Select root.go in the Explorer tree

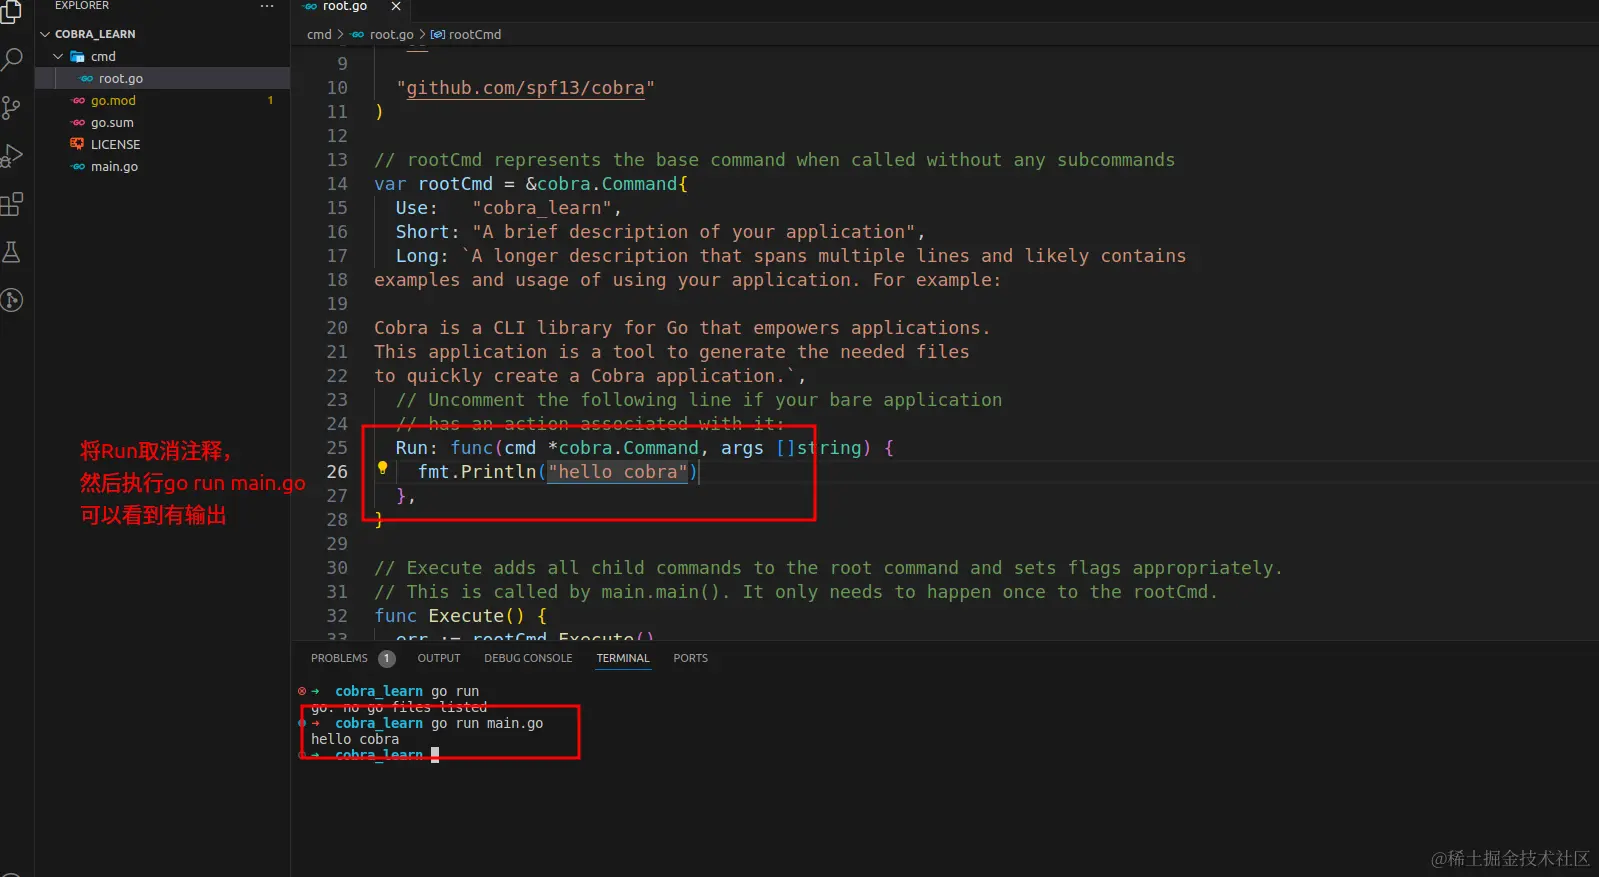[162, 78]
